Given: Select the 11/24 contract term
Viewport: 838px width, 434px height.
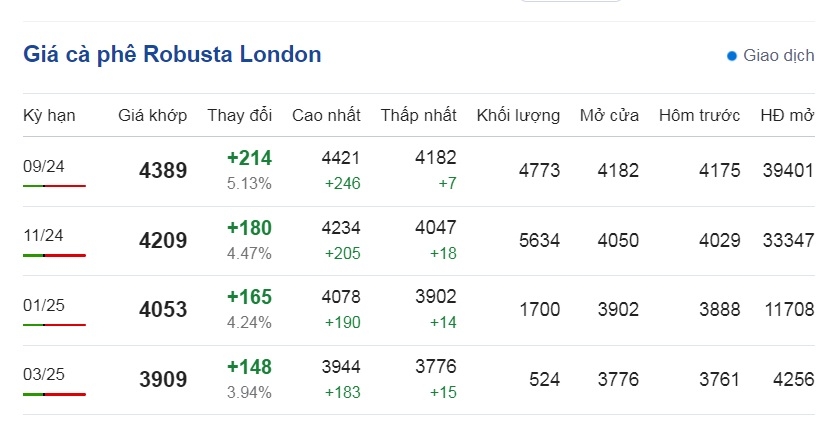Looking at the screenshot, I should (43, 235).
